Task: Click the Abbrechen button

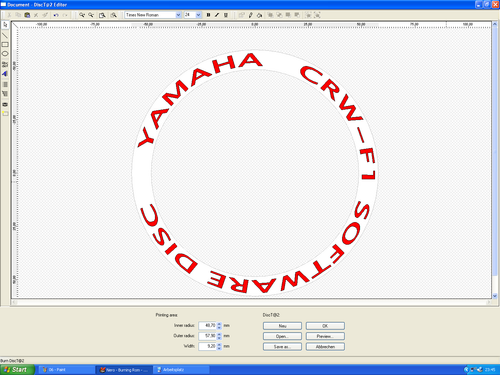Action: pos(325,347)
